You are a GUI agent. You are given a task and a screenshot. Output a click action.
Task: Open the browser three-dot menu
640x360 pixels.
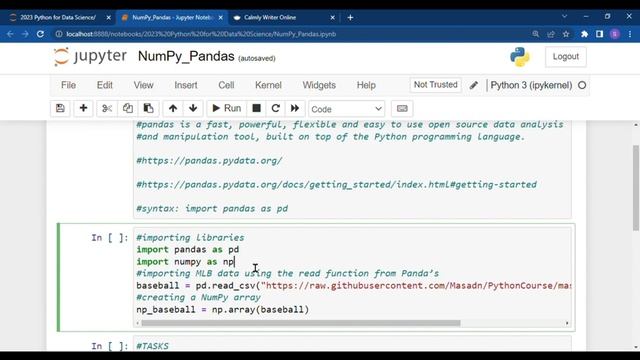point(630,34)
